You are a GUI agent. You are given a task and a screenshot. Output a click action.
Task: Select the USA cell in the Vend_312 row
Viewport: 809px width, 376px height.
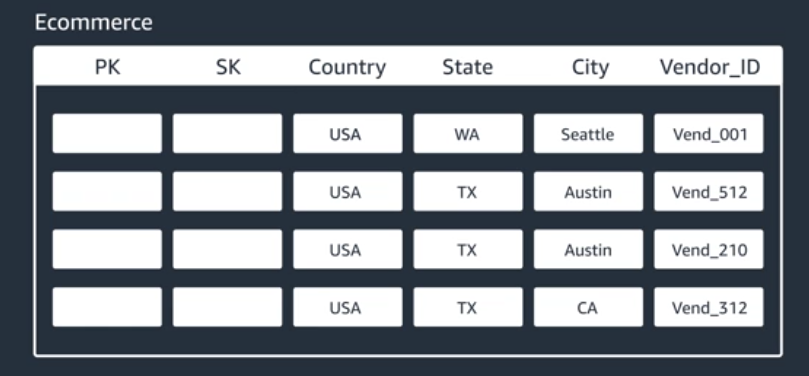click(x=348, y=307)
